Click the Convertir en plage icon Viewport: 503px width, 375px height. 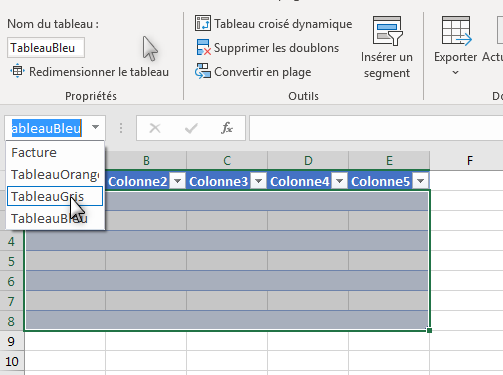203,71
